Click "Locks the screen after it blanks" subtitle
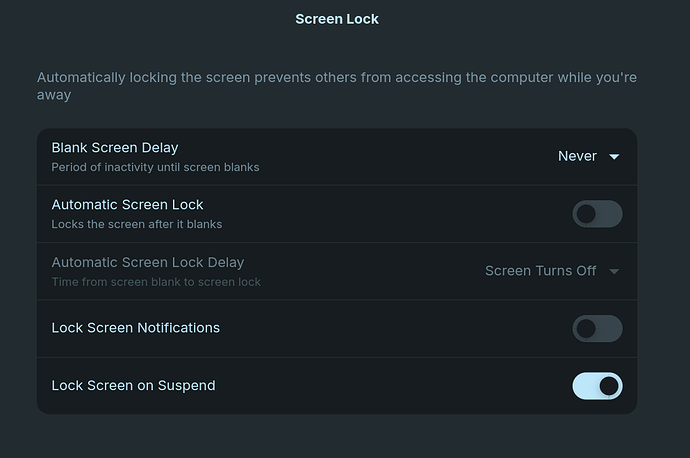The height and width of the screenshot is (458, 690). point(137,224)
